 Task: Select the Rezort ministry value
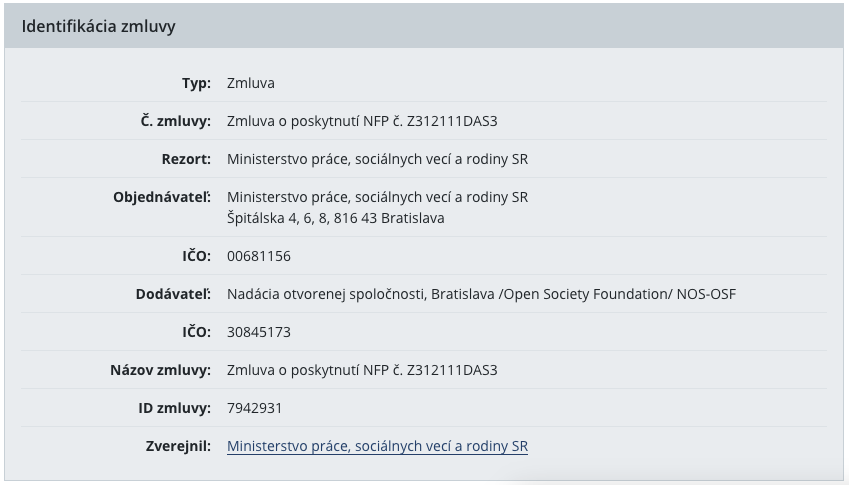(377, 159)
